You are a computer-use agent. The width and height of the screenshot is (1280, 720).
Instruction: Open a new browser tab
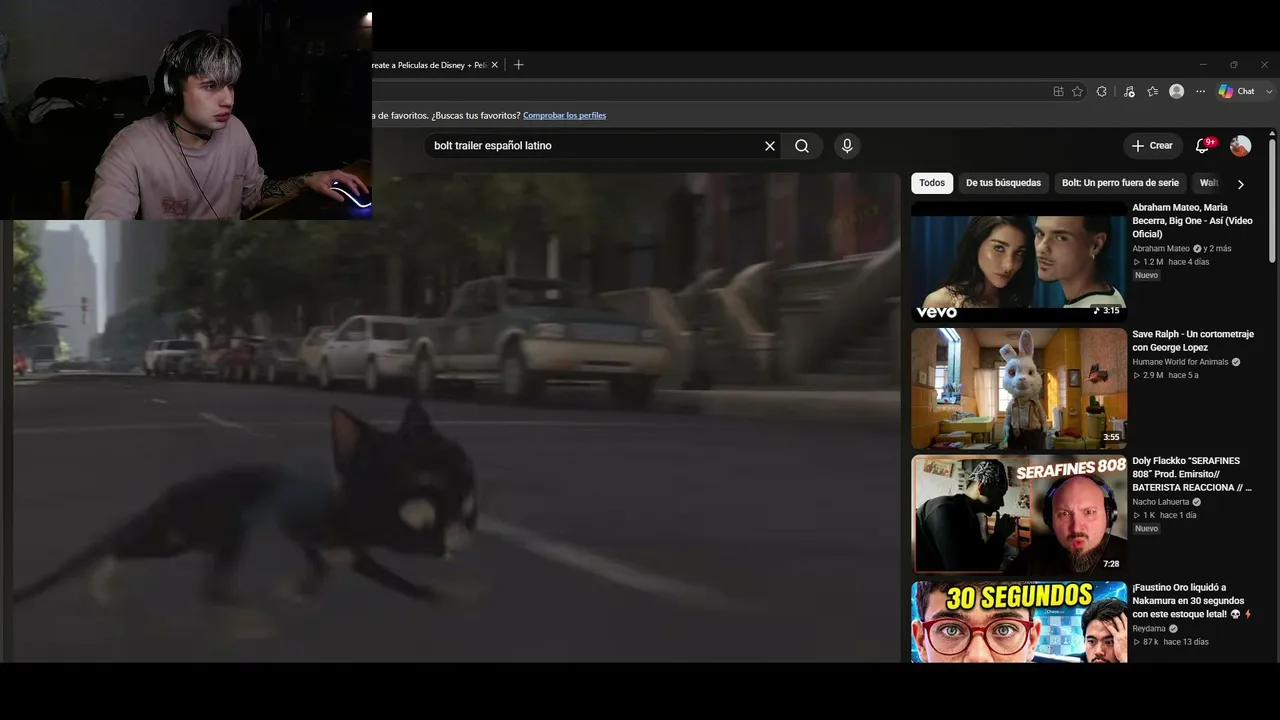[518, 65]
